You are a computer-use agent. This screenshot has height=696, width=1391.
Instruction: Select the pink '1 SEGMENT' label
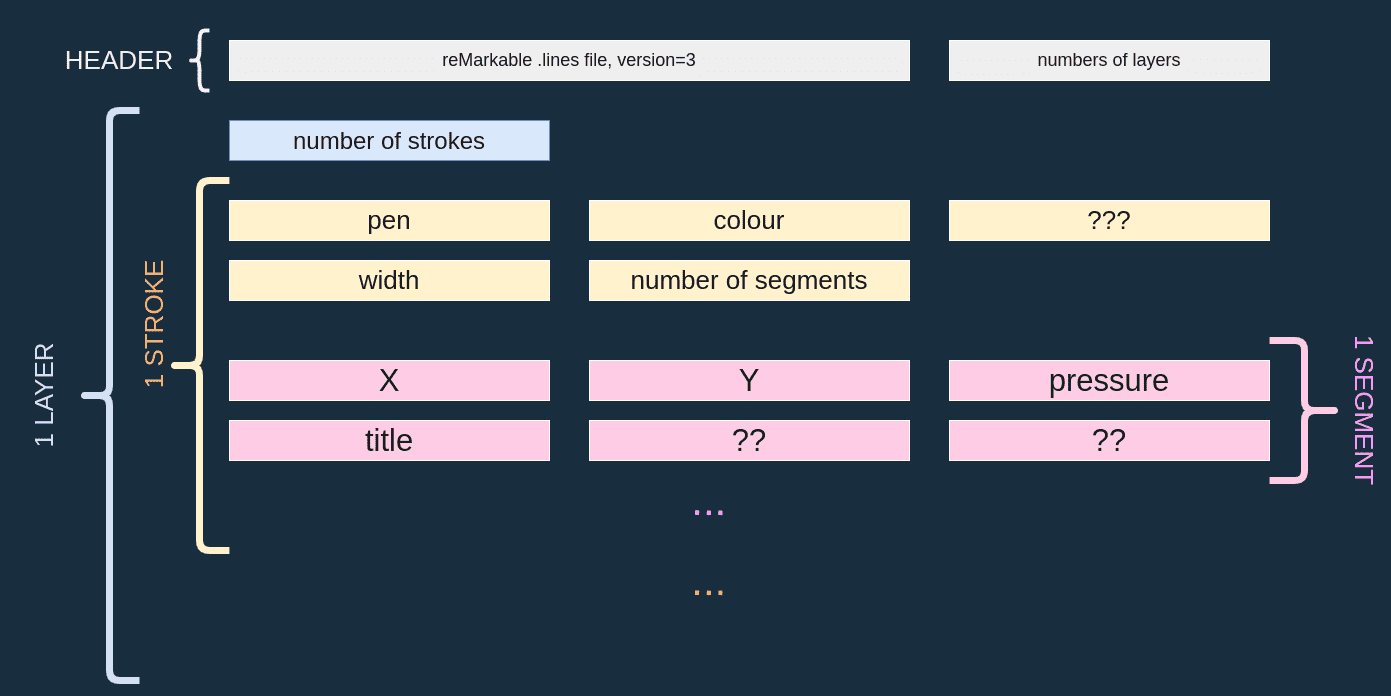[x=1363, y=410]
